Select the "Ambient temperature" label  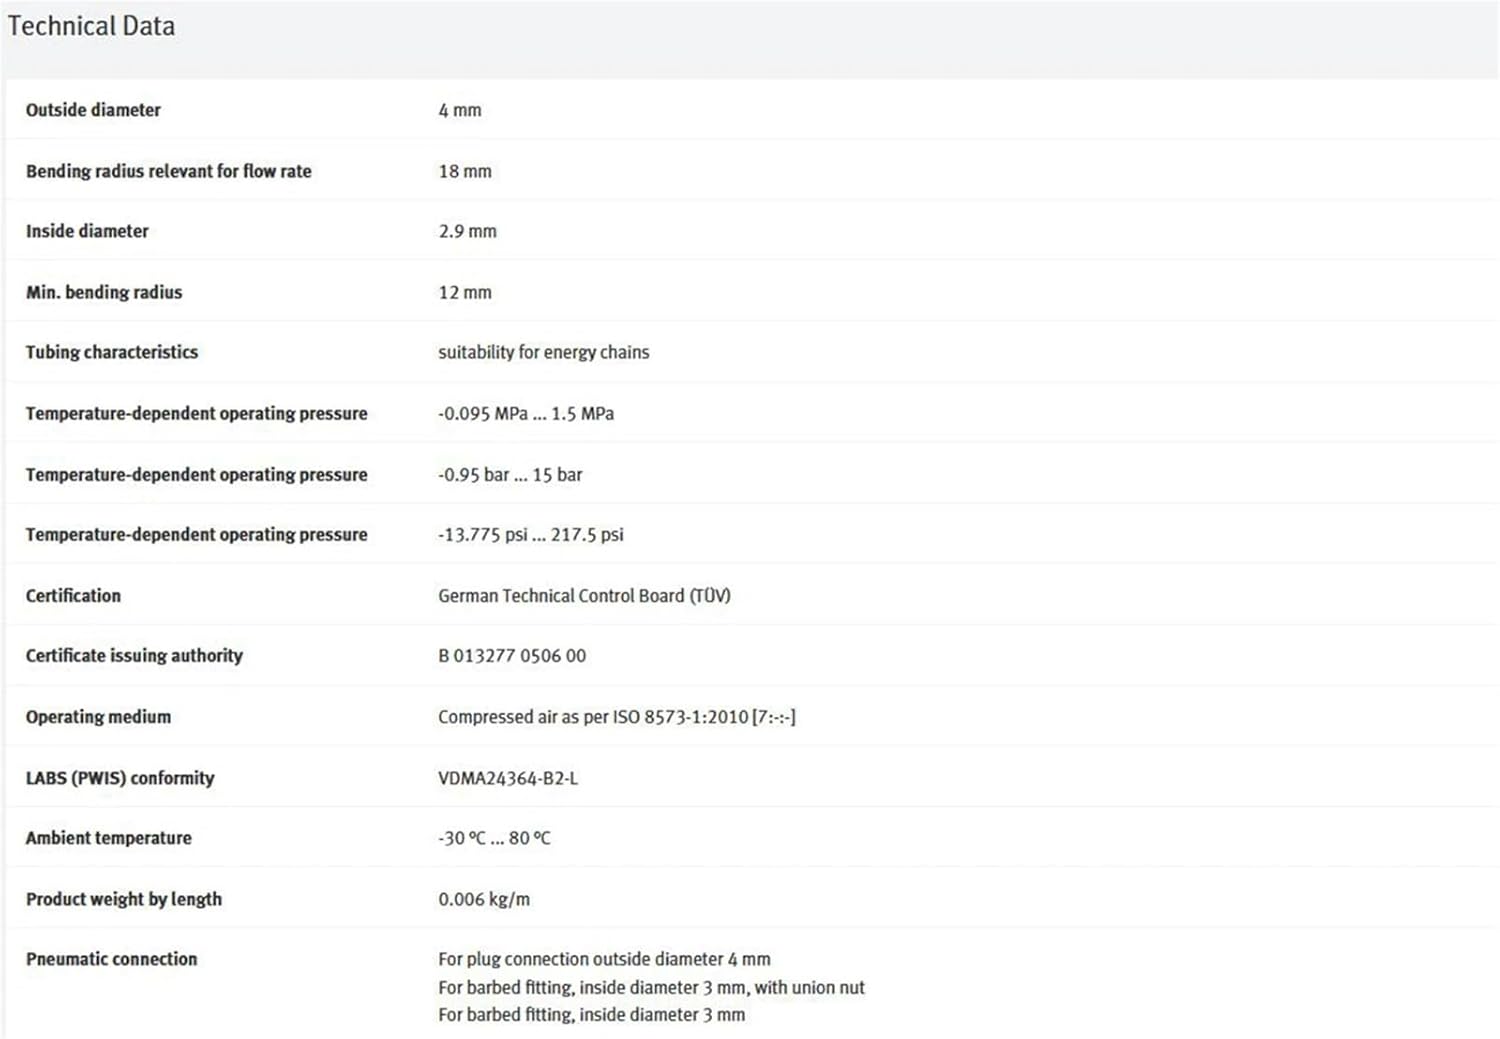click(x=109, y=837)
